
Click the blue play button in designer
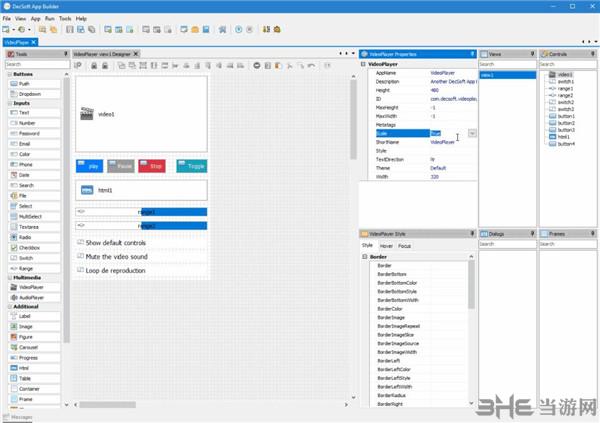(90, 166)
